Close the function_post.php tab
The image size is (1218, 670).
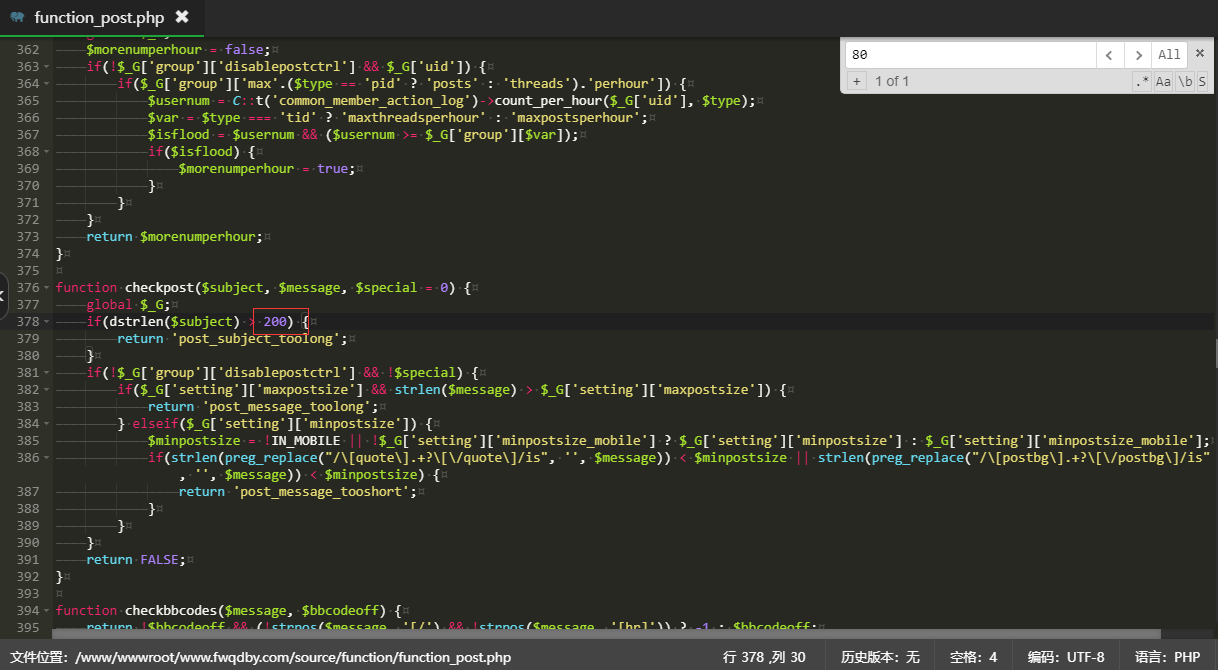click(181, 17)
